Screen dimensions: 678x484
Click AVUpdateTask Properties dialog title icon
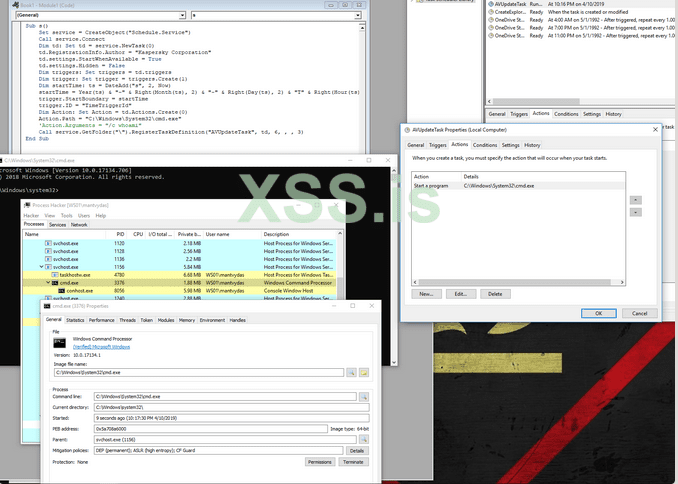click(x=407, y=130)
